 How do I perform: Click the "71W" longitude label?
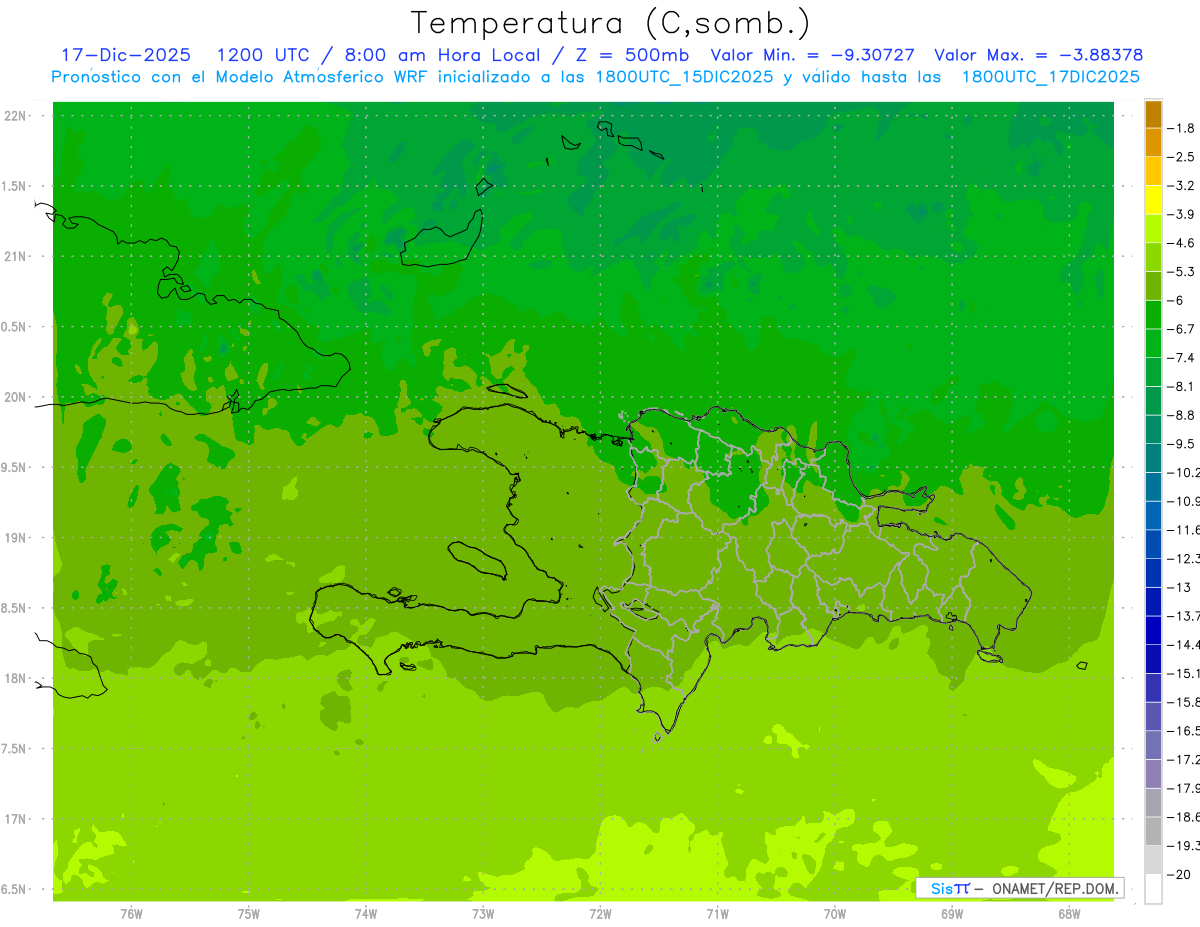coord(717,914)
